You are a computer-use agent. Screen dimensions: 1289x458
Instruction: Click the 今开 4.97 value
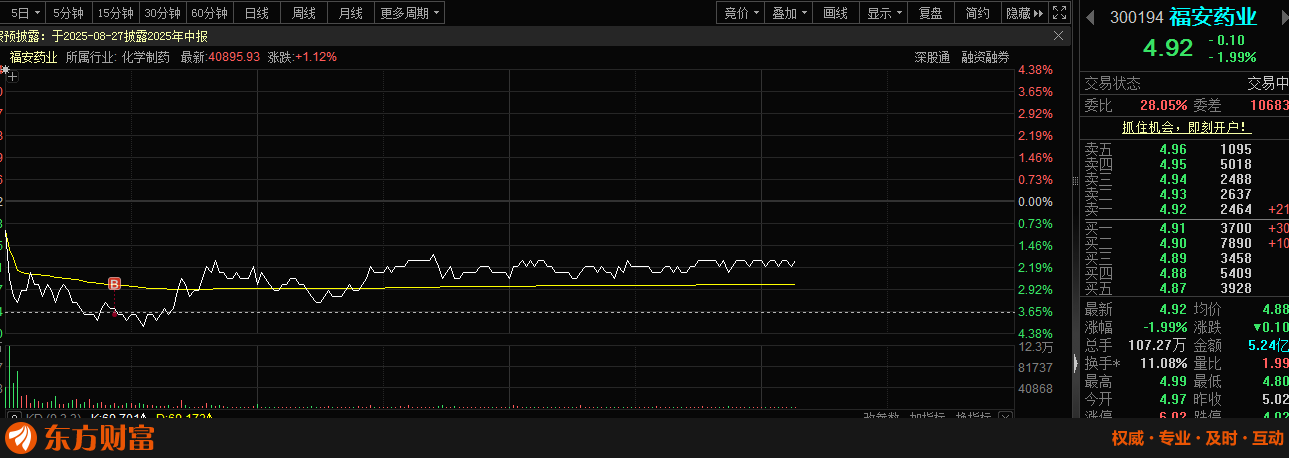(x=1173, y=400)
